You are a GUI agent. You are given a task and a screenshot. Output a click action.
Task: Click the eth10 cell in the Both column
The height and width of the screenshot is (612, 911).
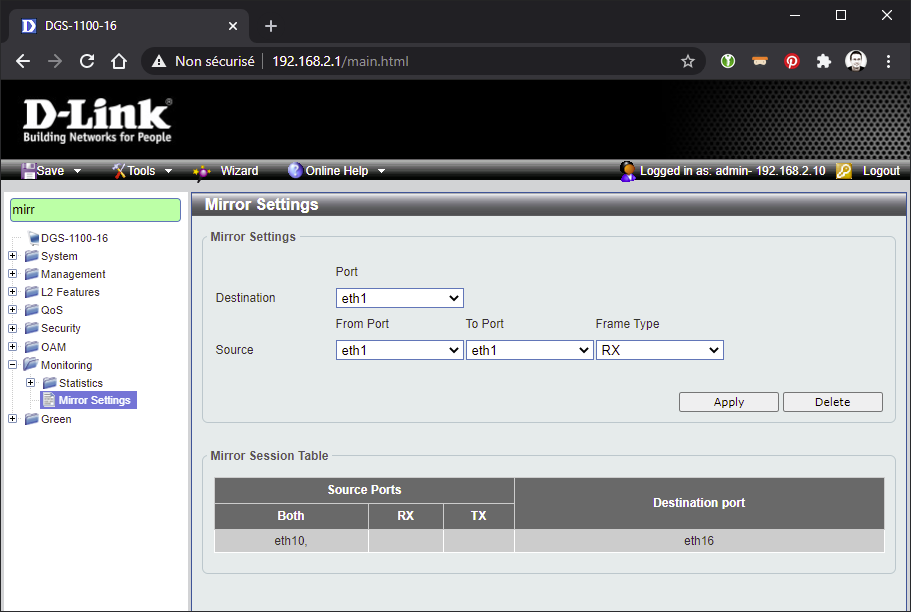[291, 541]
